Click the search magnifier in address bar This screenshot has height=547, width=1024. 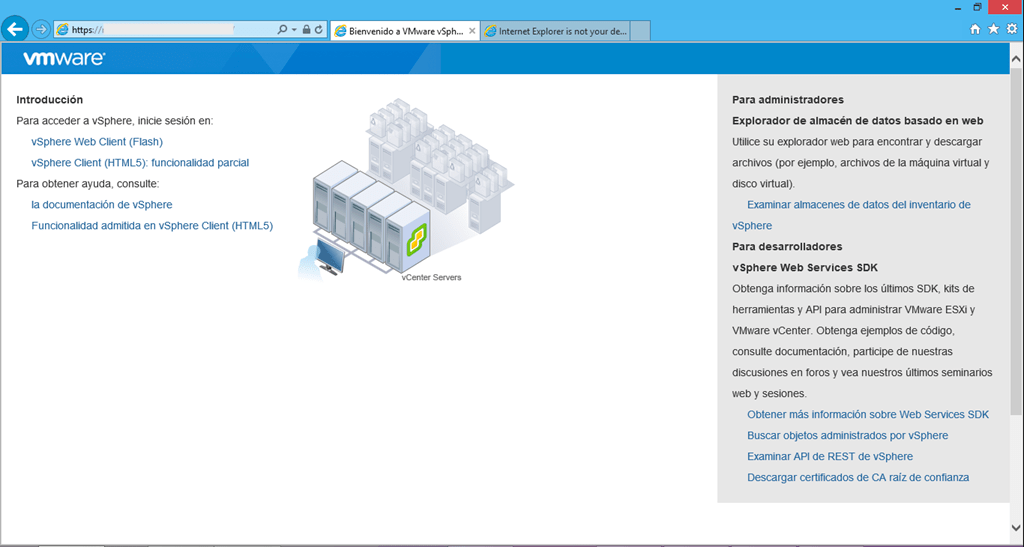click(282, 30)
